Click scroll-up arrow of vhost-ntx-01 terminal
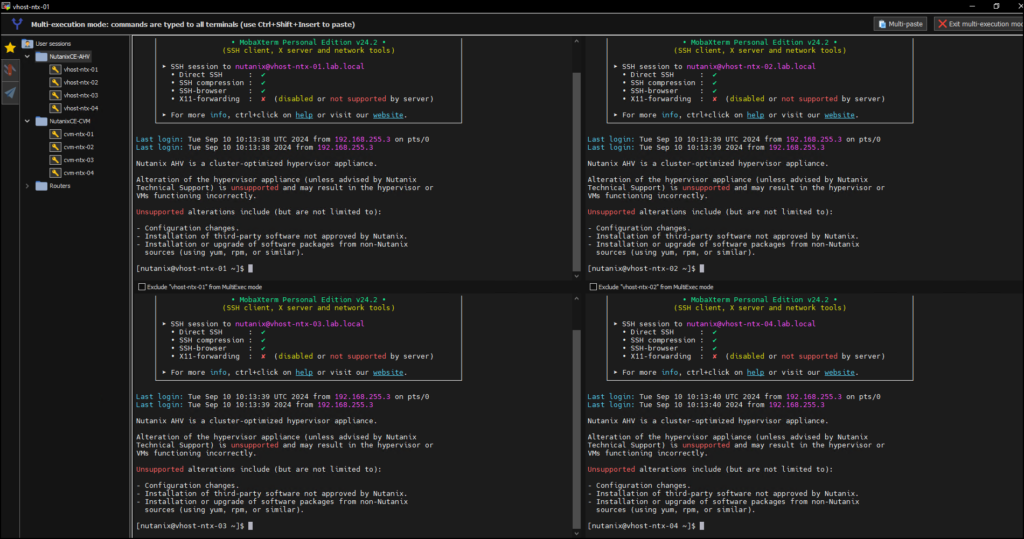1024x539 pixels. (x=576, y=41)
